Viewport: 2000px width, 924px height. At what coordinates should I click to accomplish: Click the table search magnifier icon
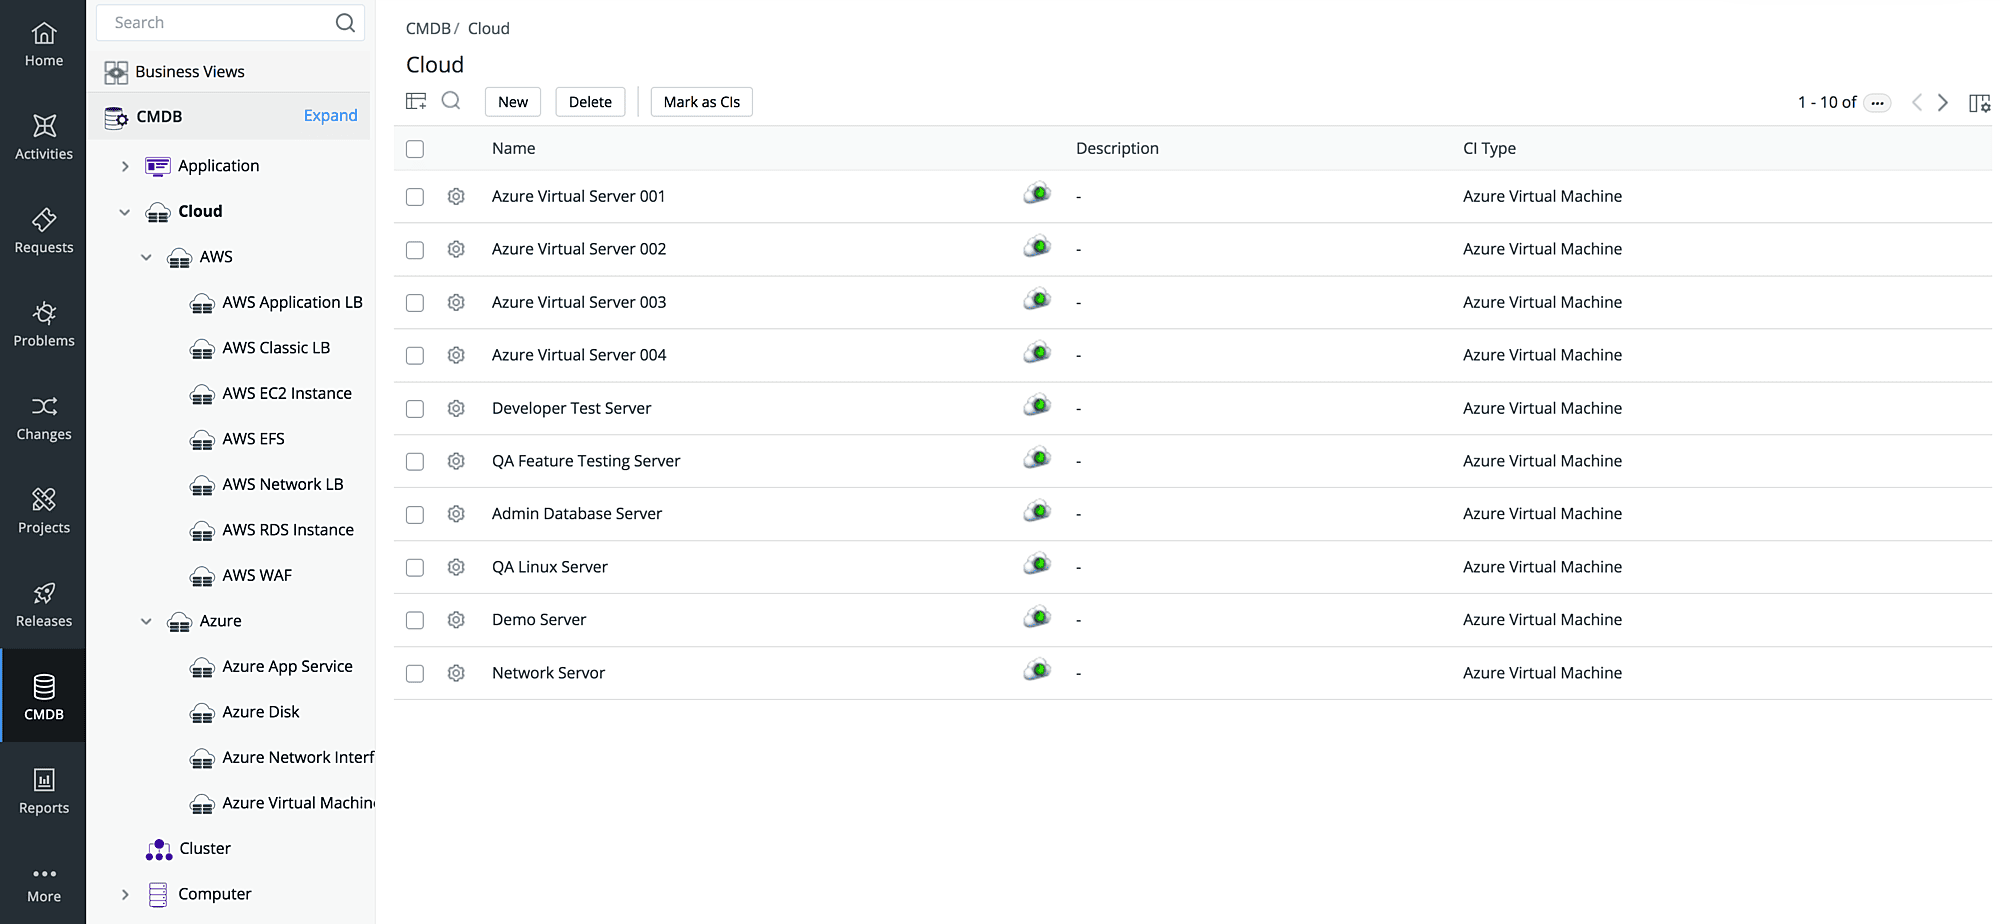[451, 101]
